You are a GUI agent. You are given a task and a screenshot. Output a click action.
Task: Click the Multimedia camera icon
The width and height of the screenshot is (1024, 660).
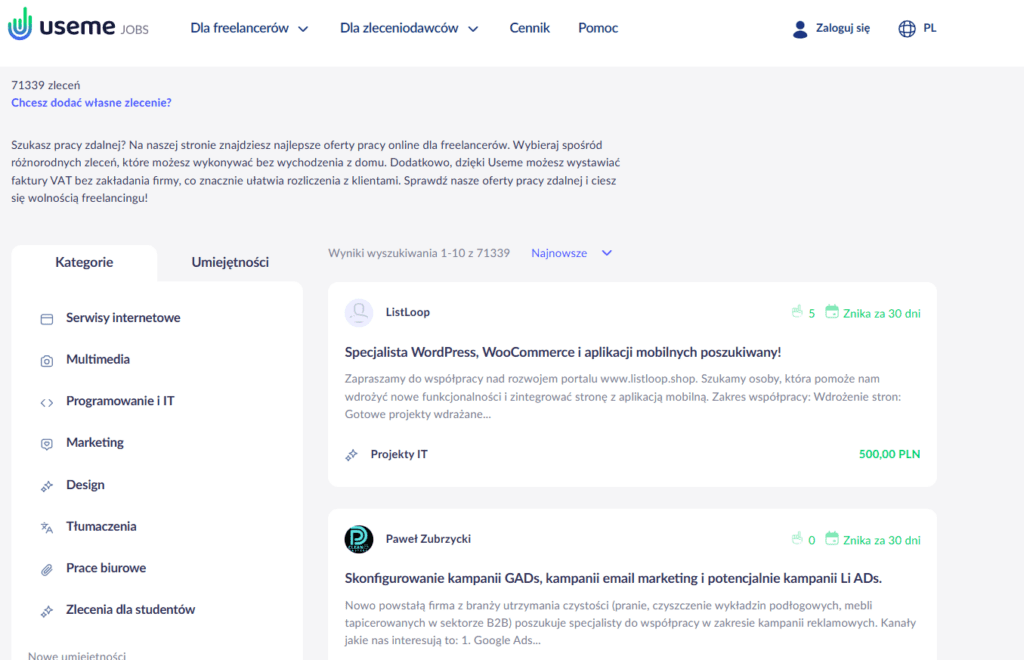46,360
